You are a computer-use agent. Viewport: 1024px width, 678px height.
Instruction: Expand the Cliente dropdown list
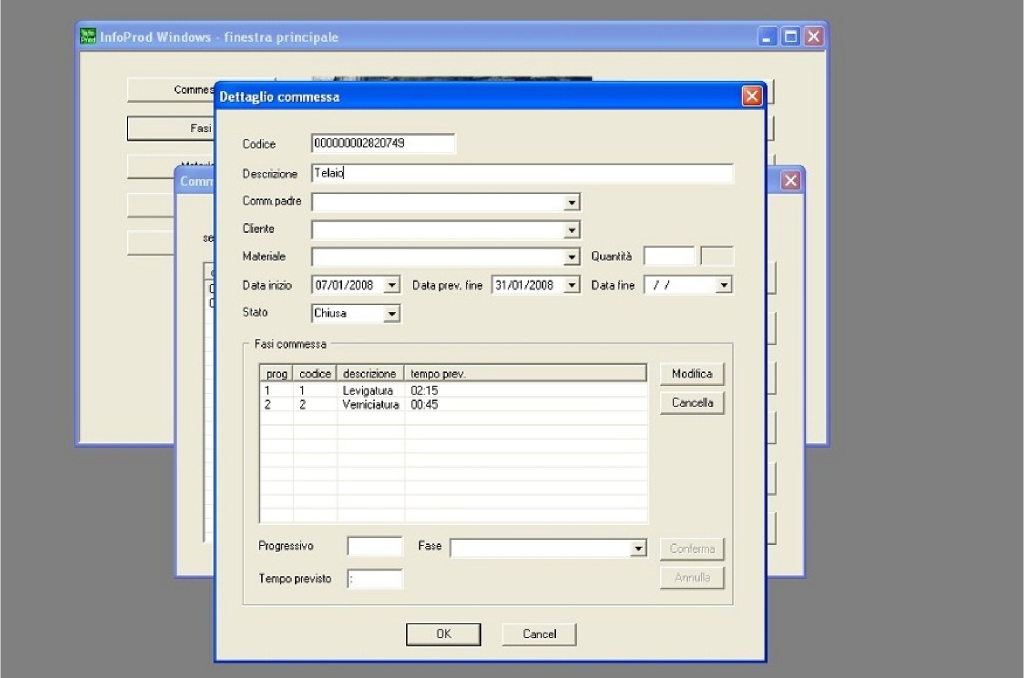pyautogui.click(x=571, y=231)
